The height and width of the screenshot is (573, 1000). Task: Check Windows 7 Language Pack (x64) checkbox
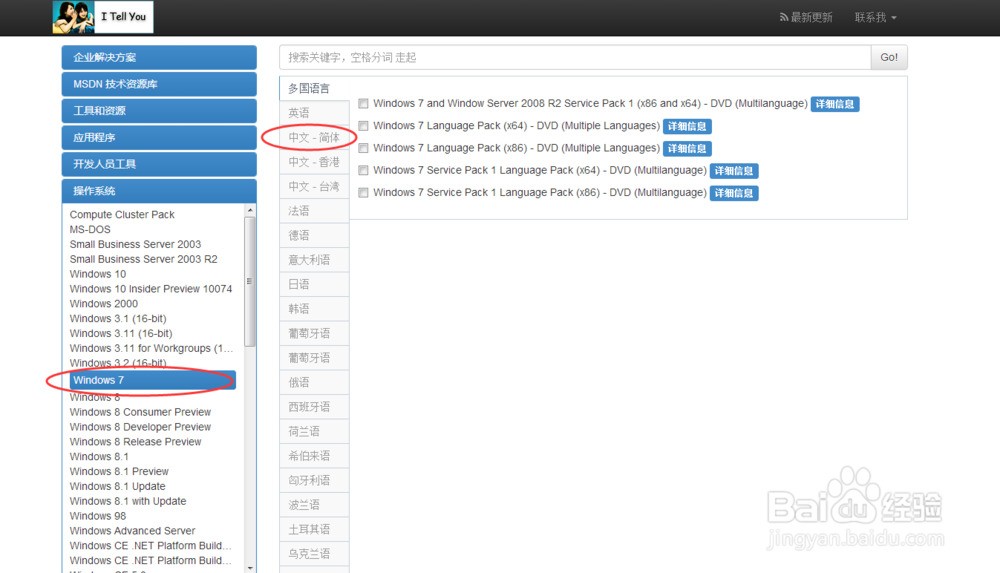pyautogui.click(x=364, y=126)
